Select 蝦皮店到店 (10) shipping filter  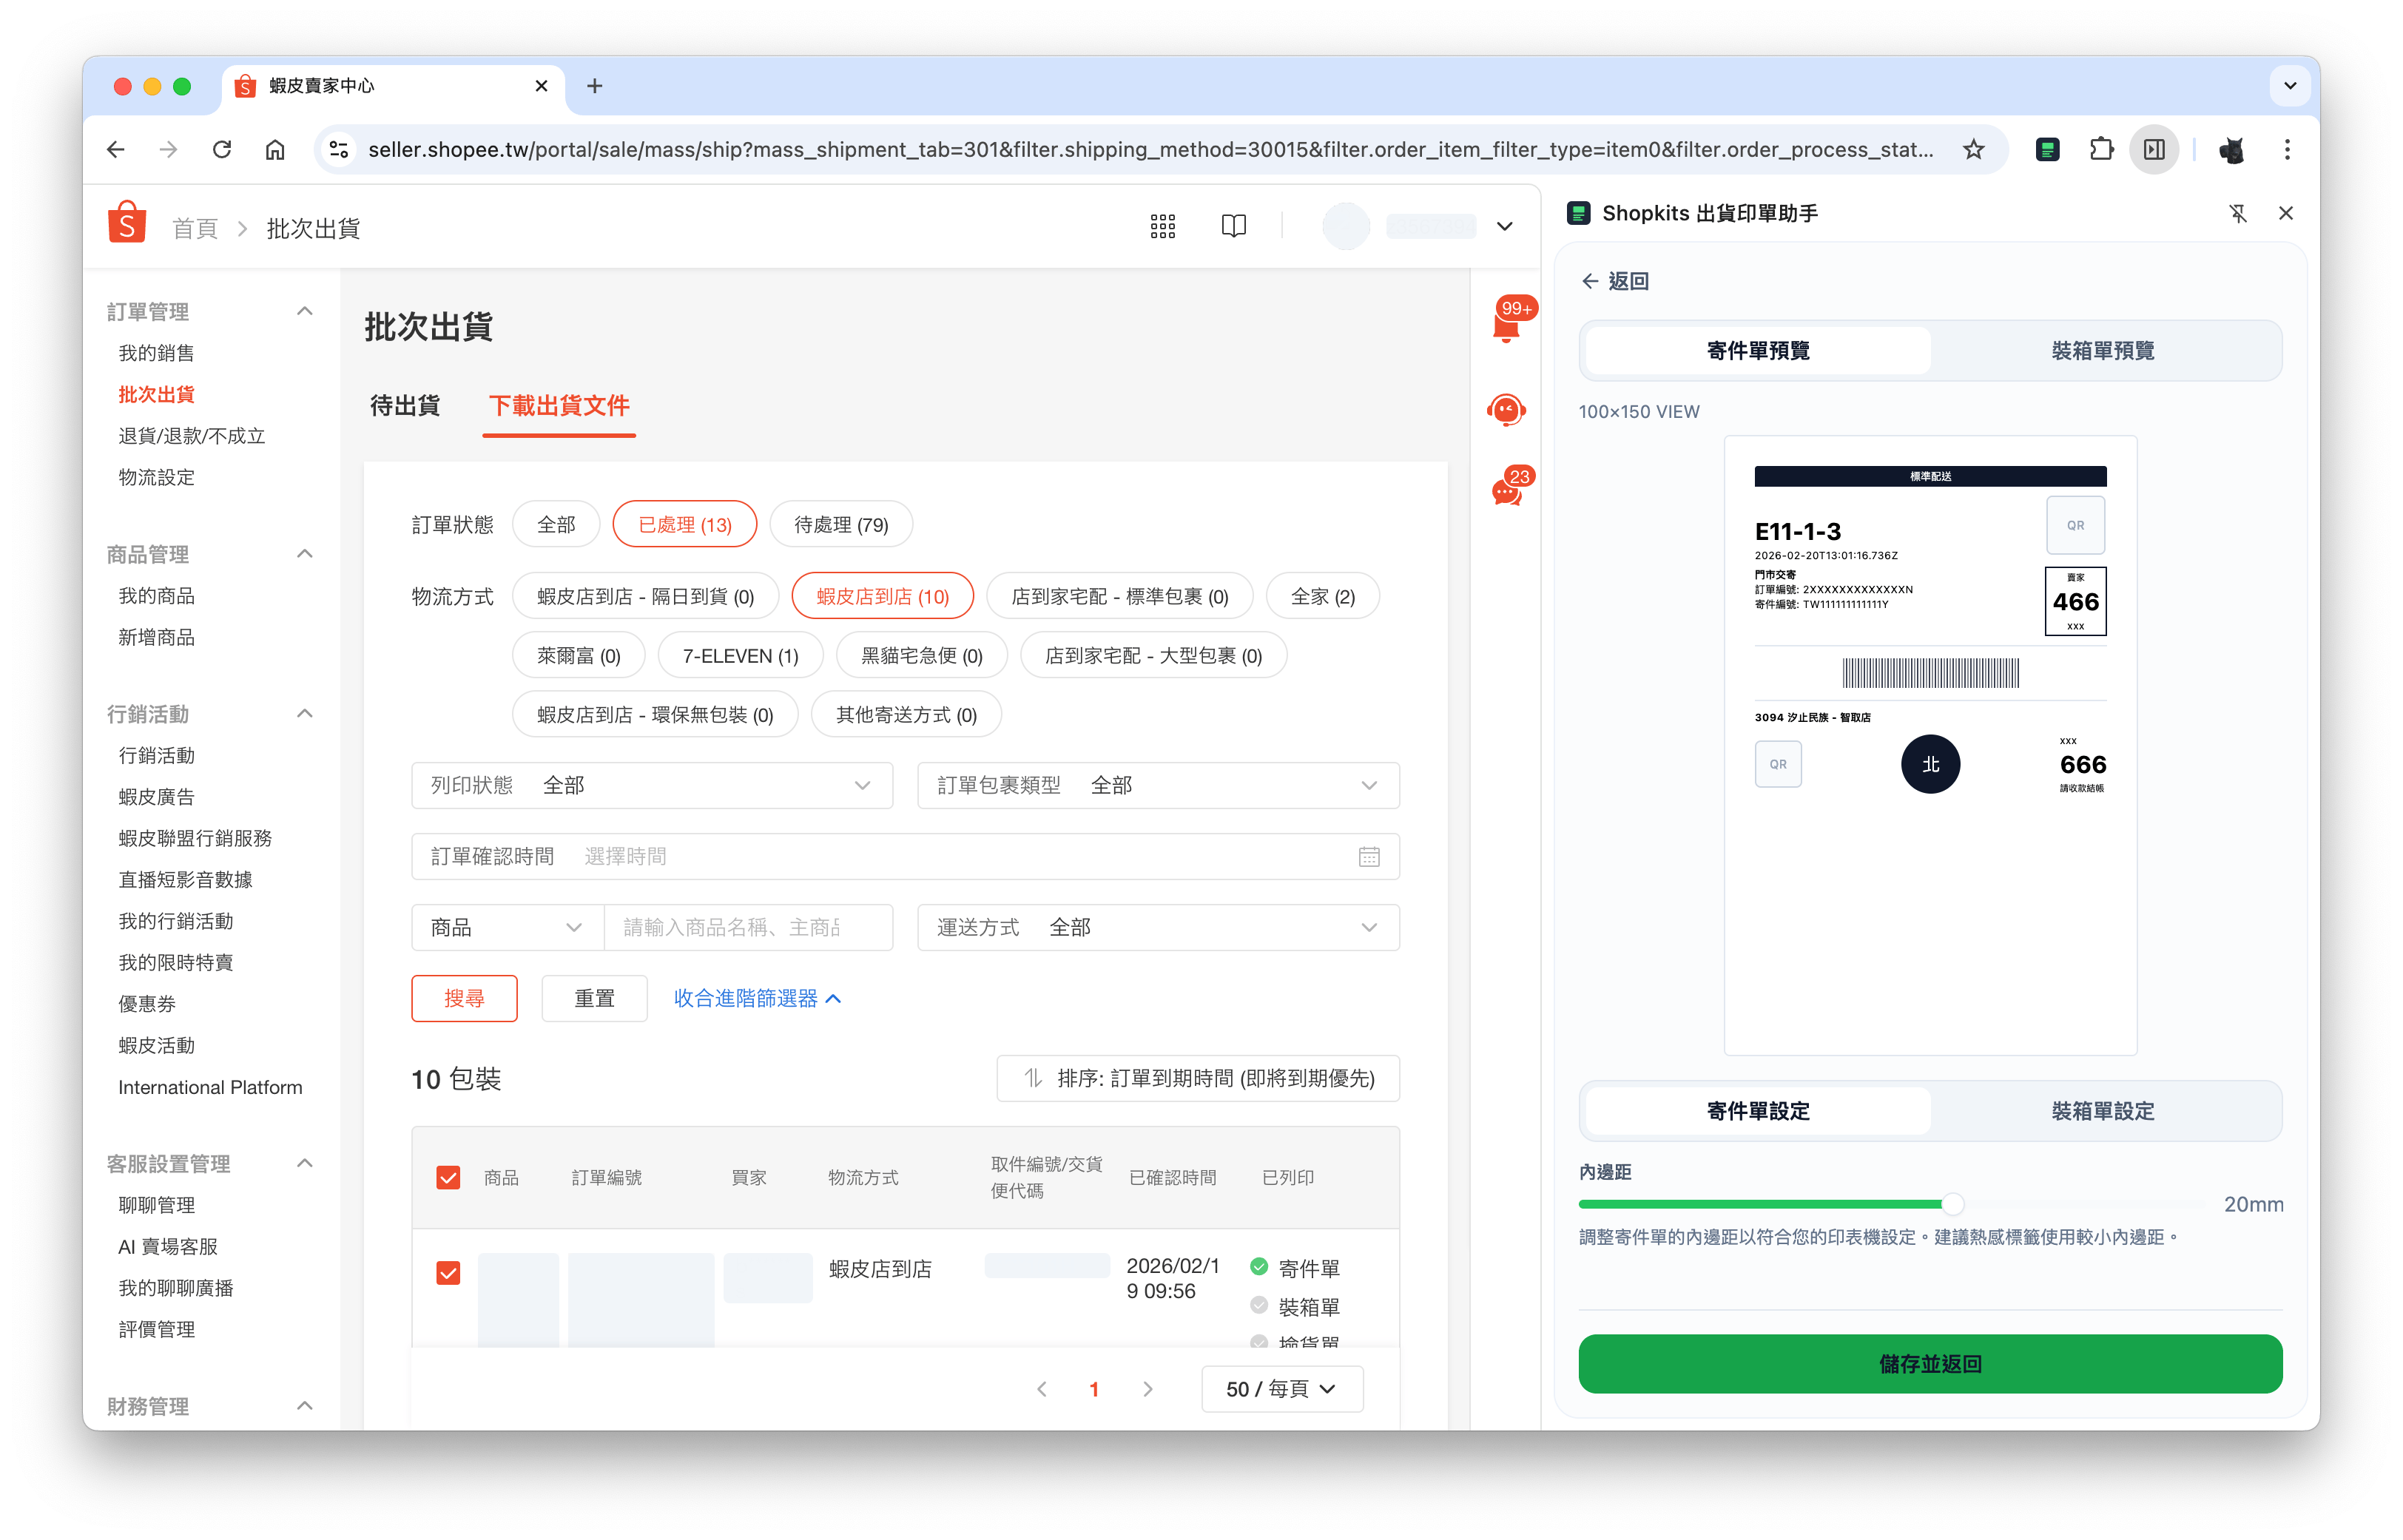point(882,597)
